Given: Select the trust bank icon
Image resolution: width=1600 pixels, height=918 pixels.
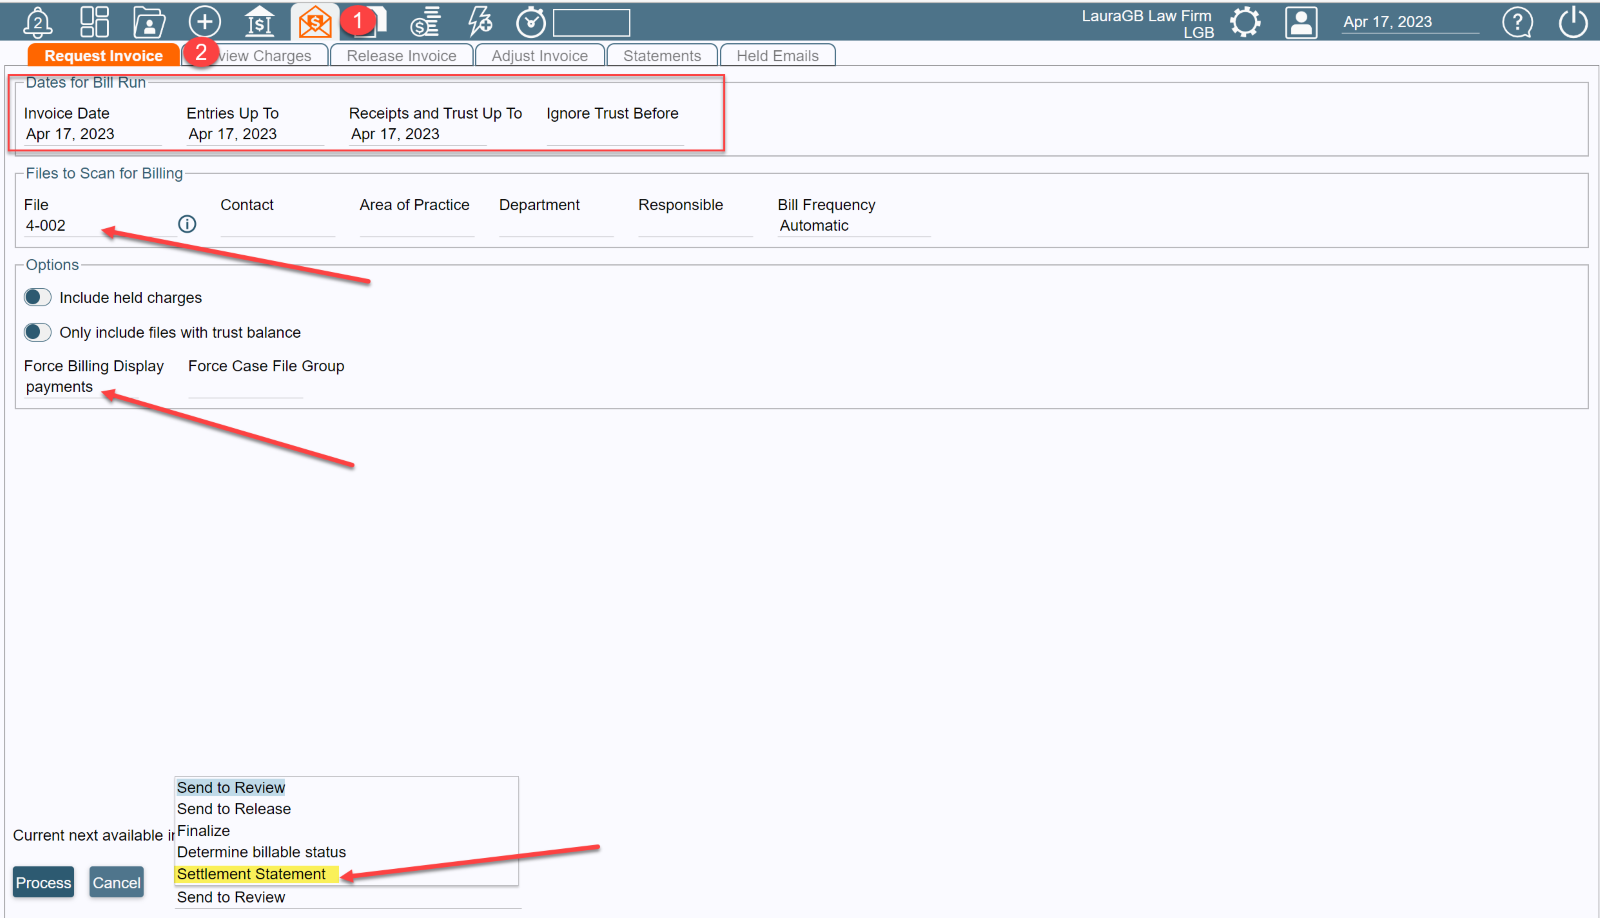Looking at the screenshot, I should click(x=259, y=21).
